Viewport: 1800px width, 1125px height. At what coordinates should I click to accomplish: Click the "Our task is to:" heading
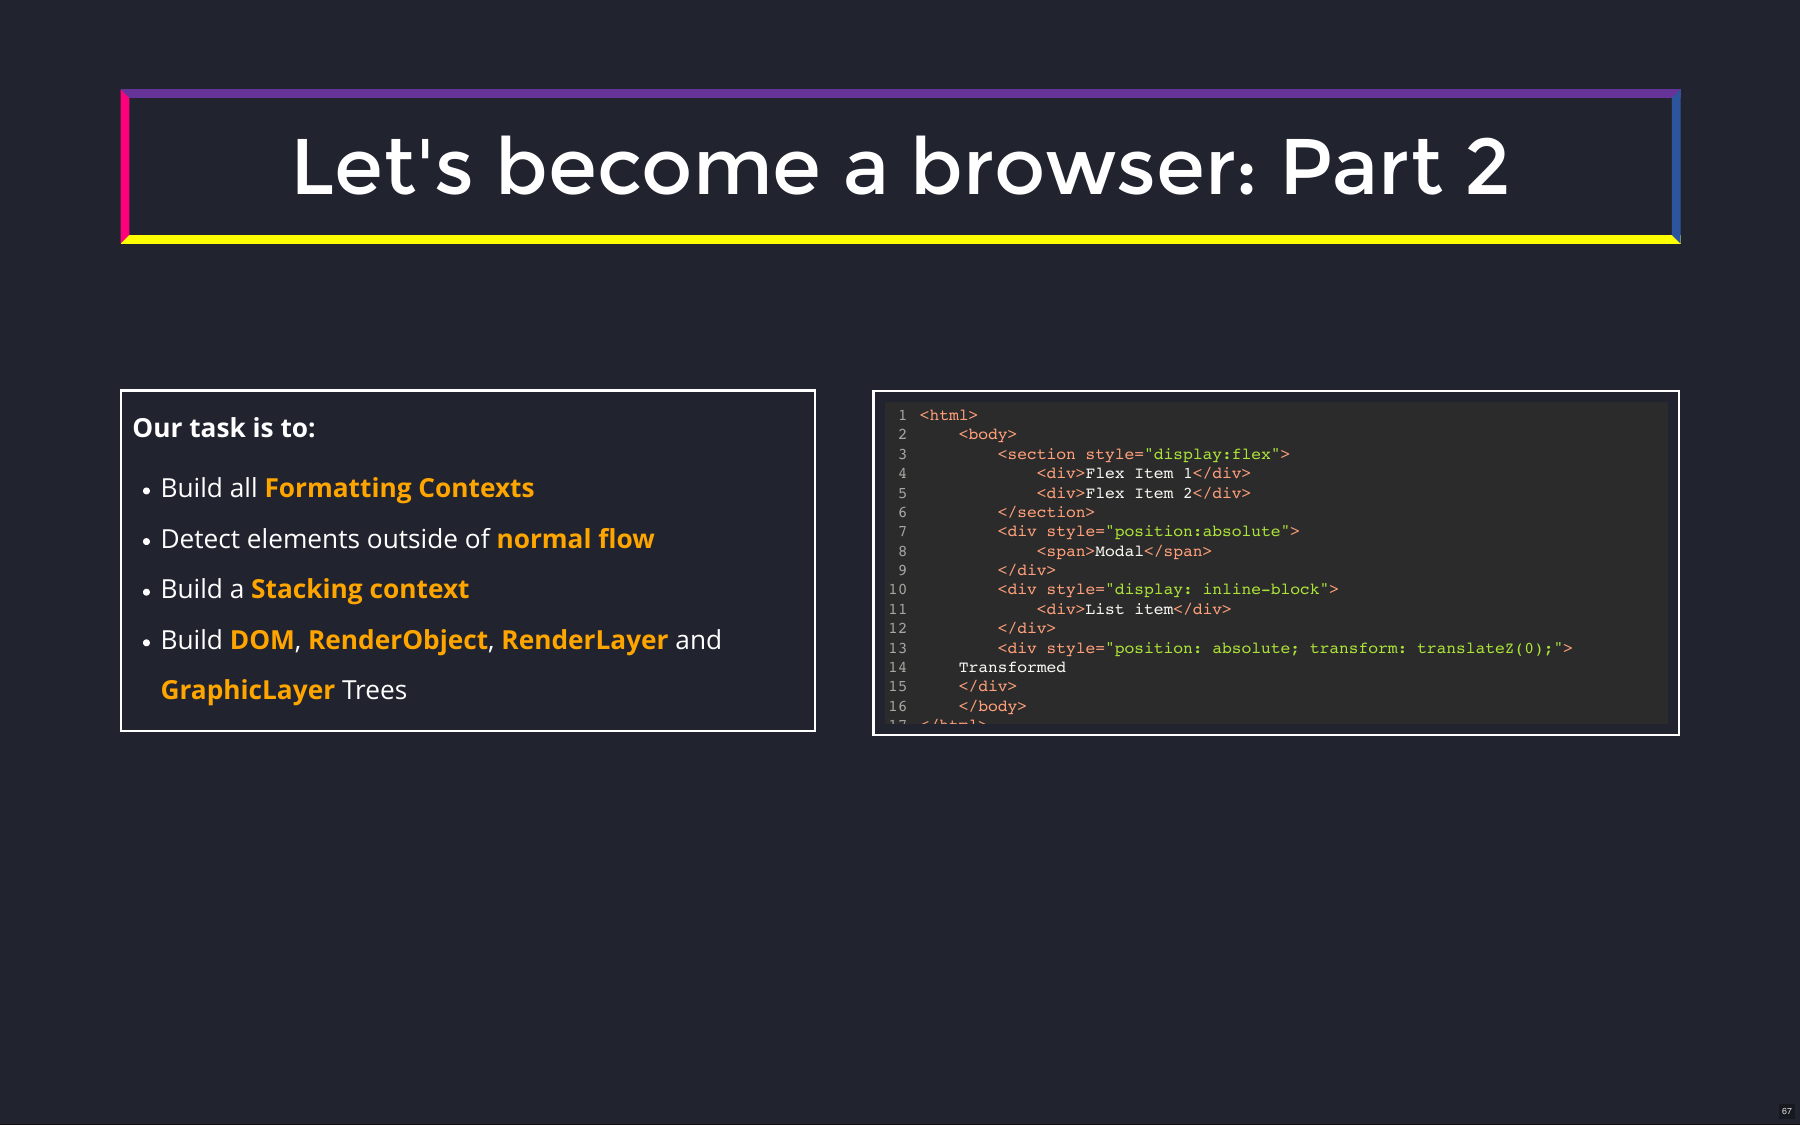point(224,428)
